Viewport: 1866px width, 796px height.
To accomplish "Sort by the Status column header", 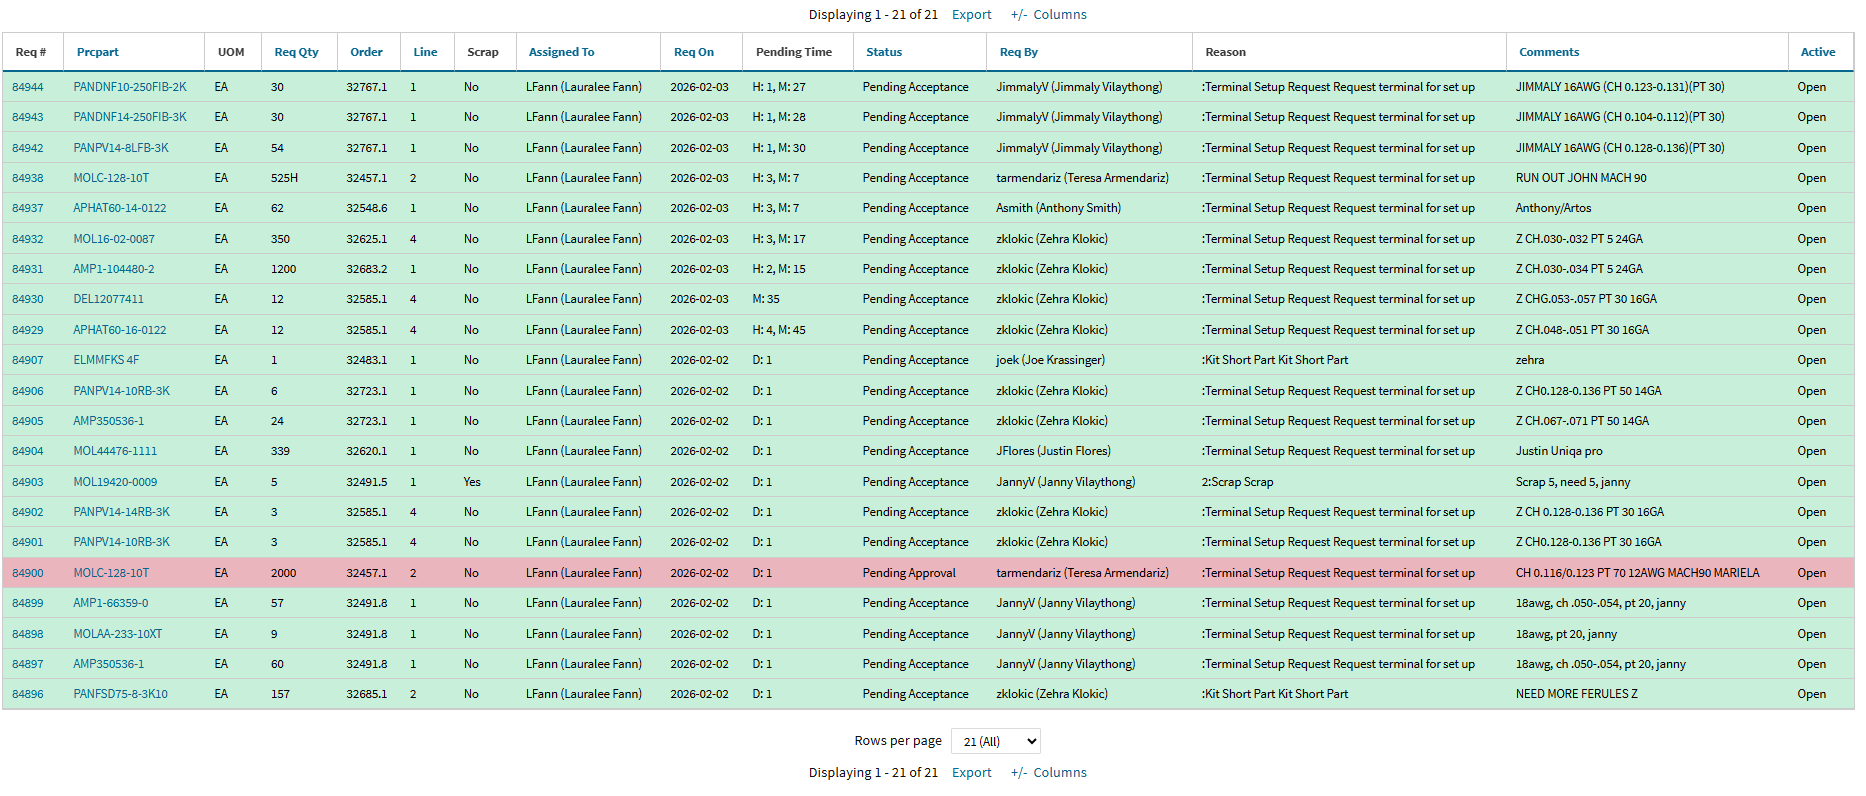I will tap(883, 52).
